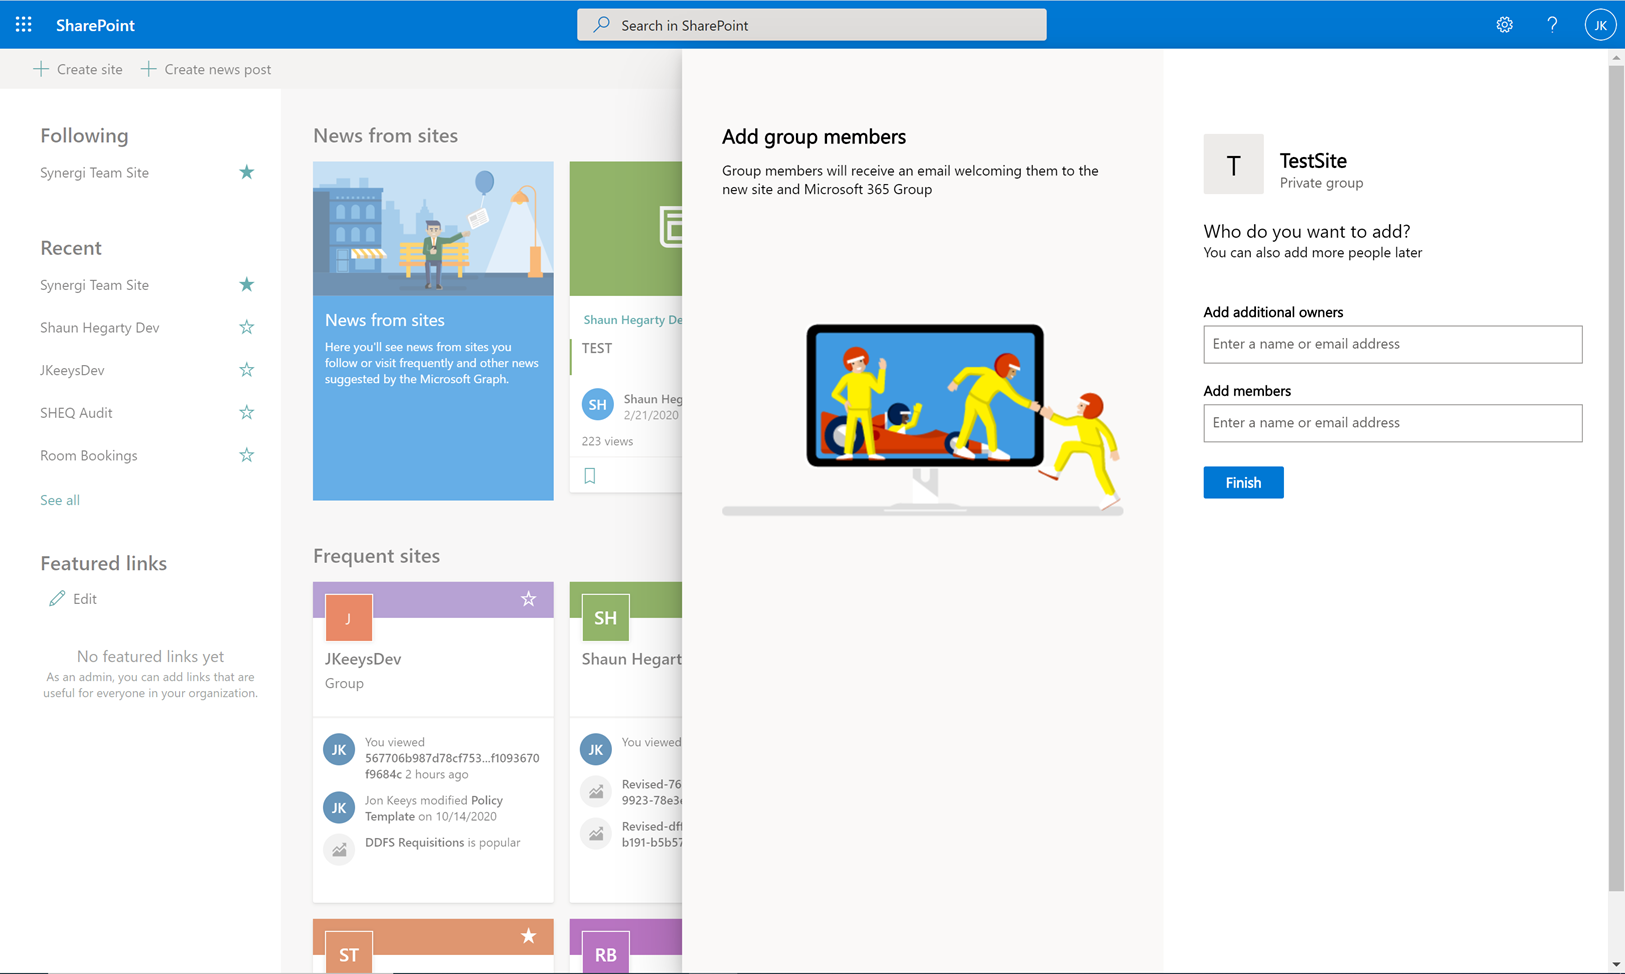Click the TestSite group logo
The image size is (1625, 974).
pyautogui.click(x=1233, y=164)
